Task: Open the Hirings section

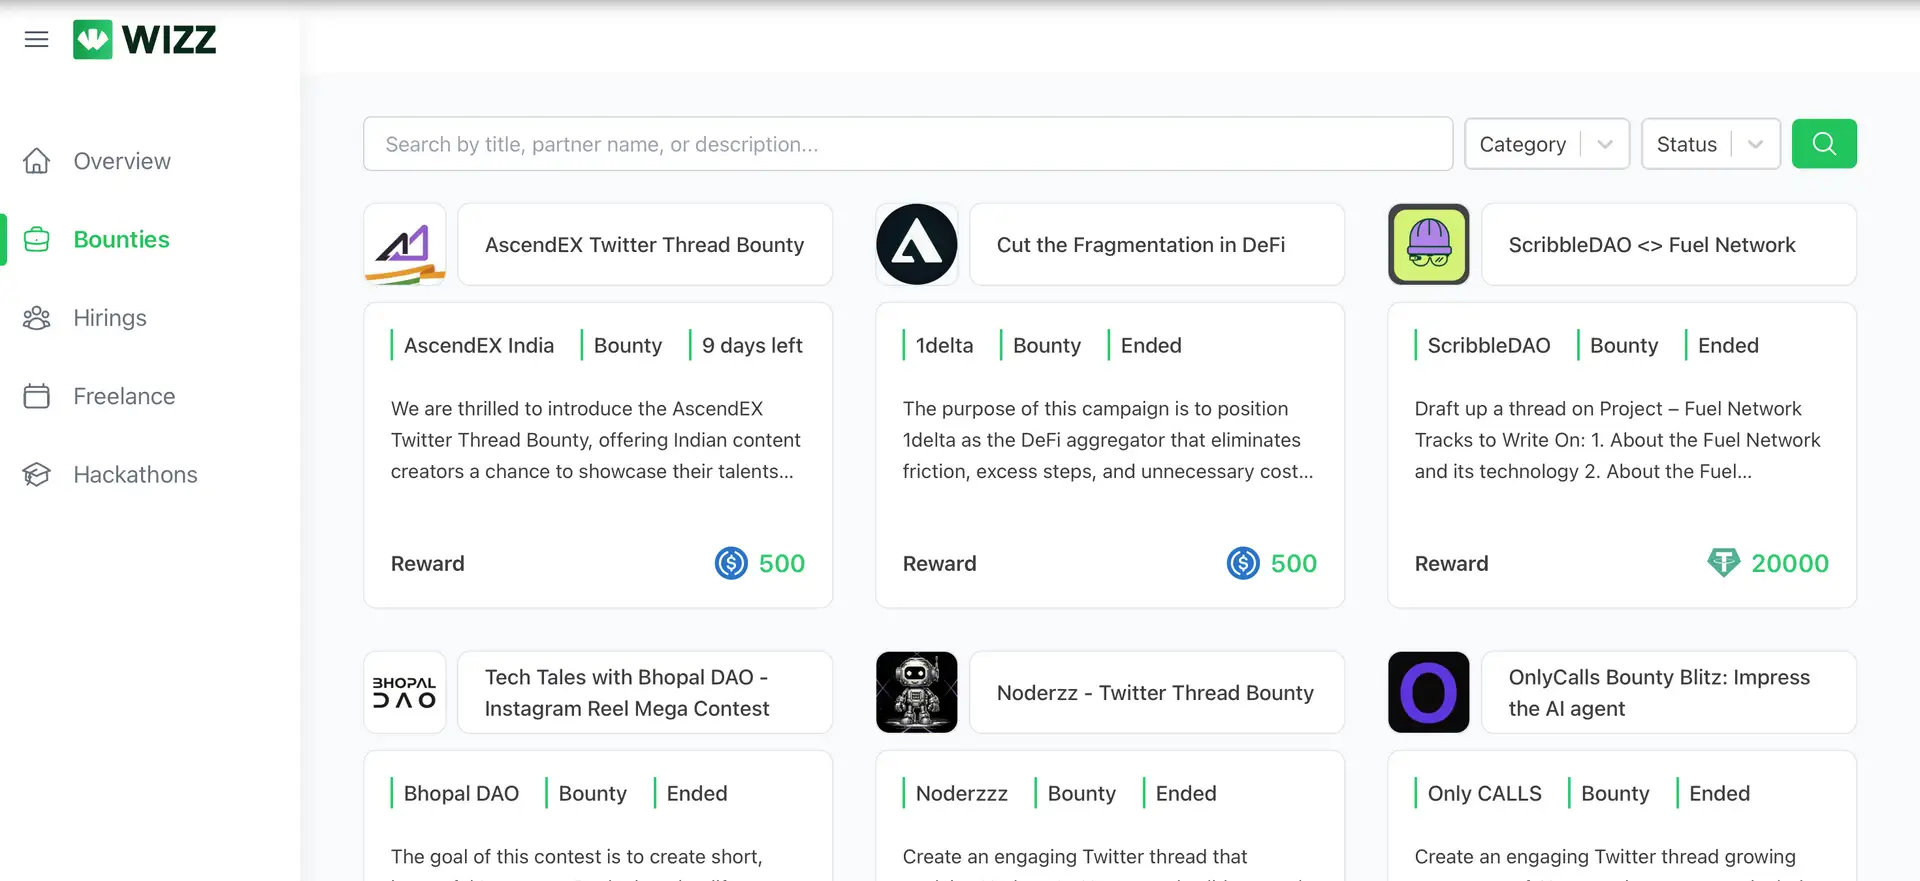Action: 110,318
